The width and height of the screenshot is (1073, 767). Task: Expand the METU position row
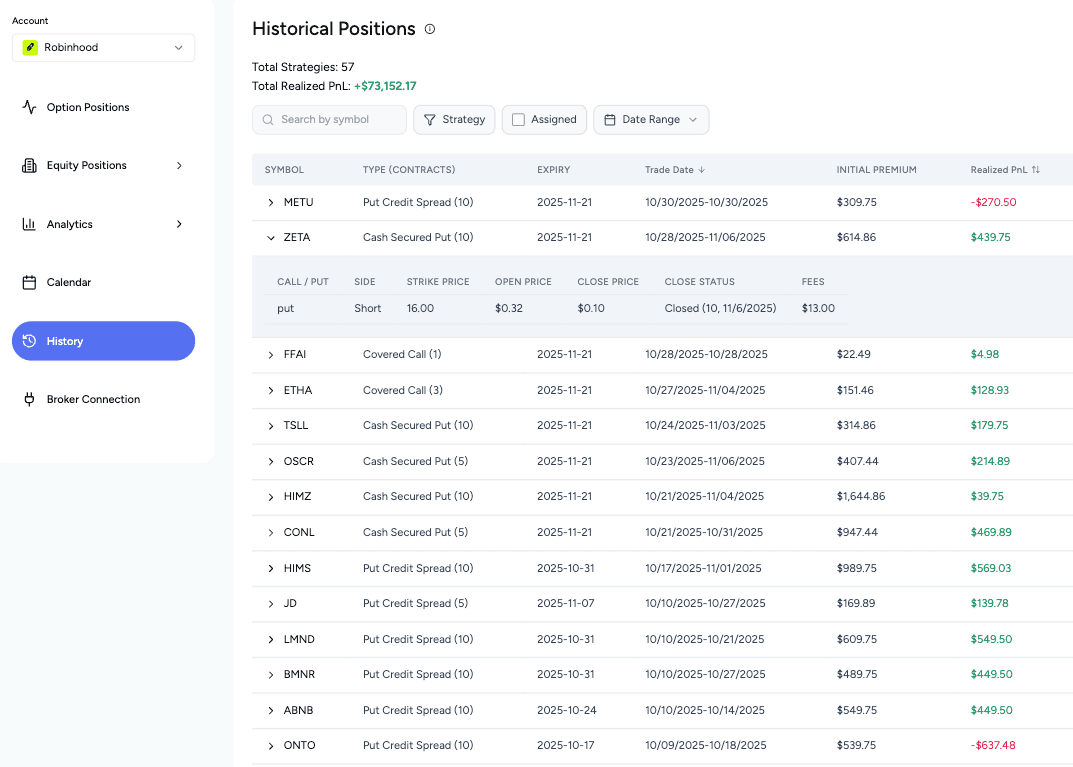coord(270,202)
